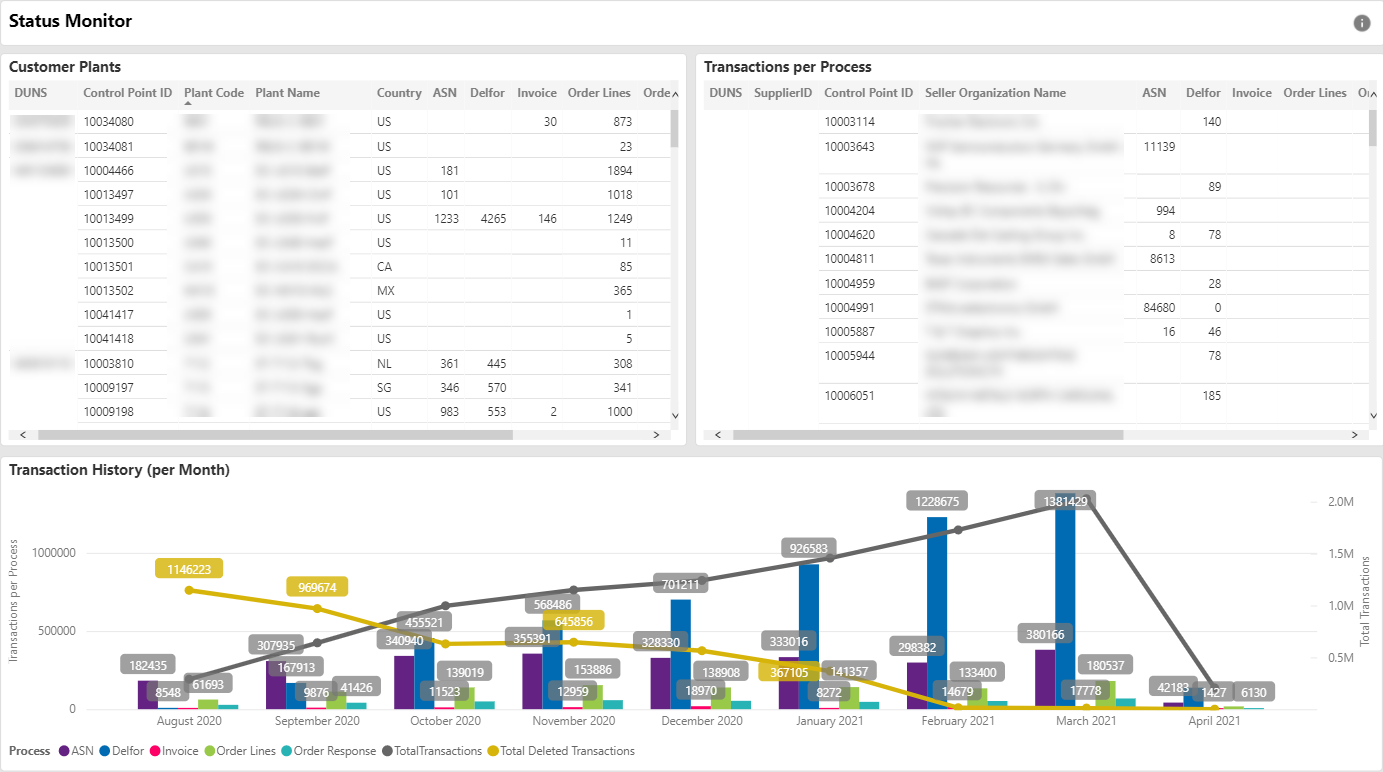Sort Customer Plants by Order Lines column
1383x772 pixels.
point(599,93)
